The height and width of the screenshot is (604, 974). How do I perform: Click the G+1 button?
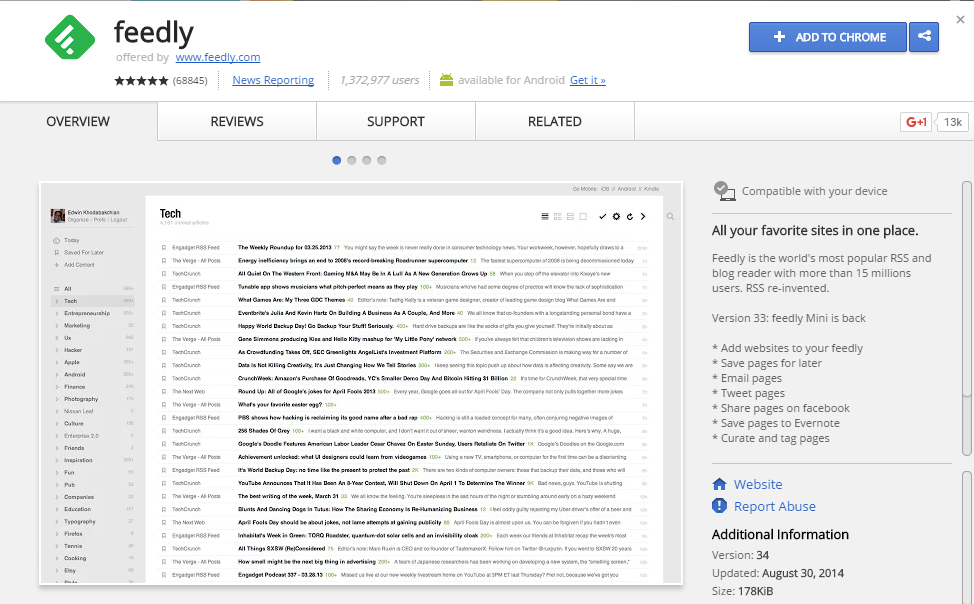(x=916, y=122)
